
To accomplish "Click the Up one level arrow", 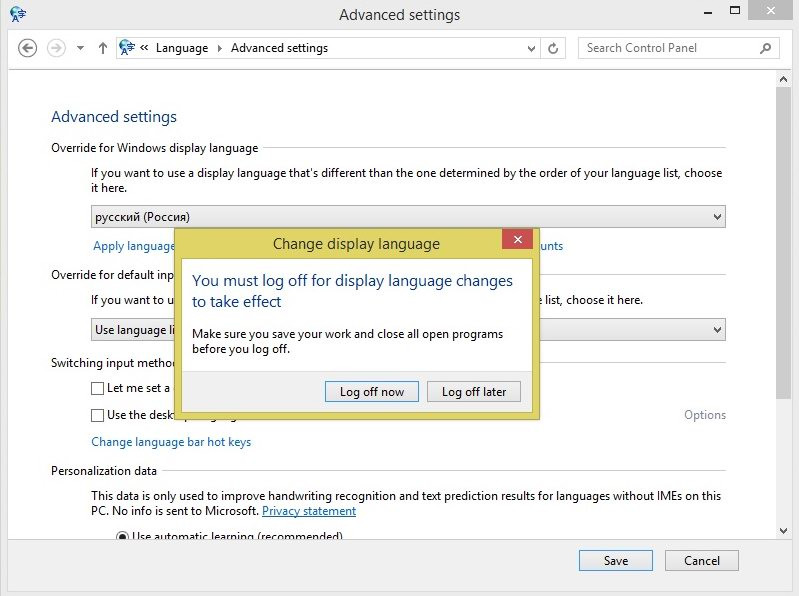I will (x=102, y=48).
